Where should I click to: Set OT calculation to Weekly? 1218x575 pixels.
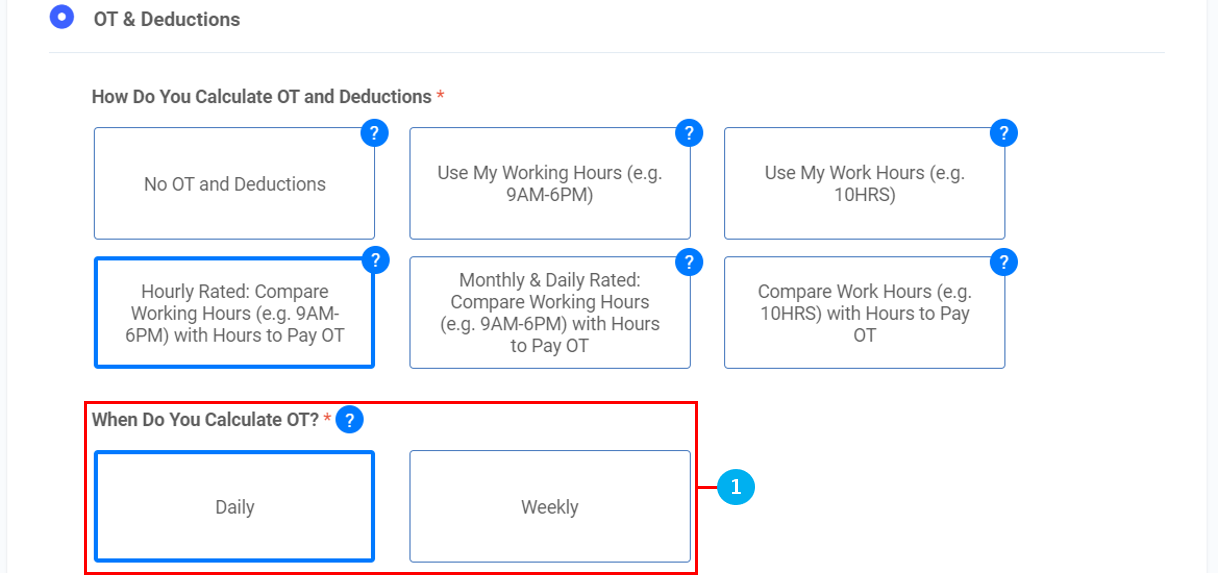pos(549,507)
